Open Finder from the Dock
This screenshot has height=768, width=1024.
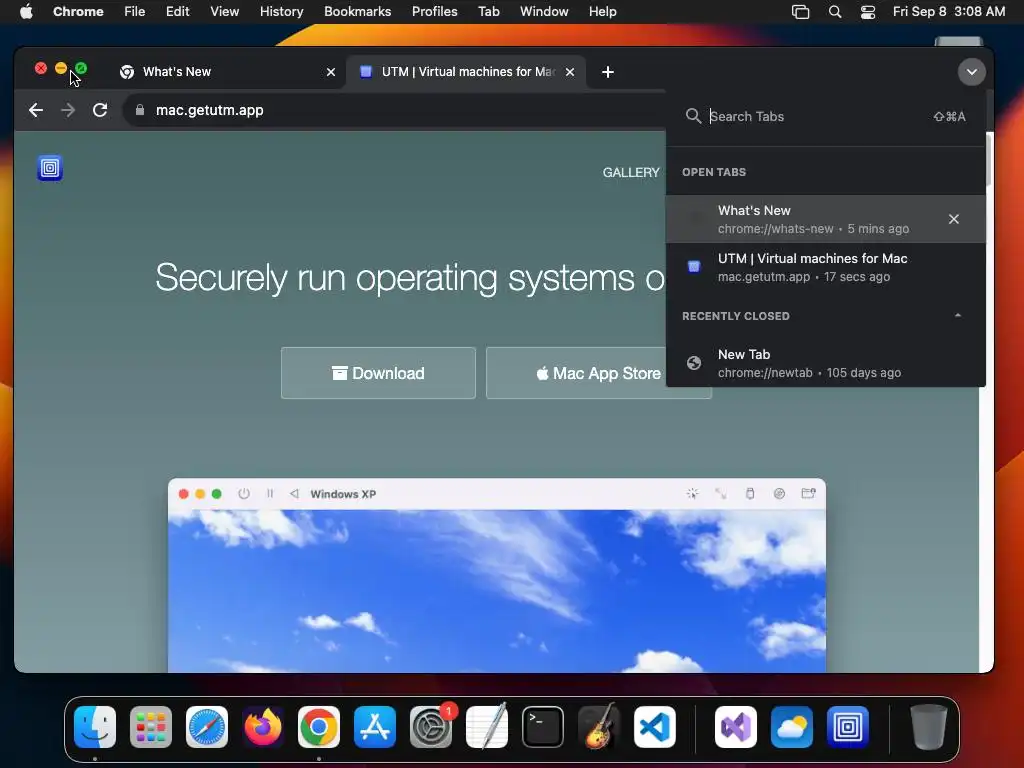pyautogui.click(x=95, y=727)
